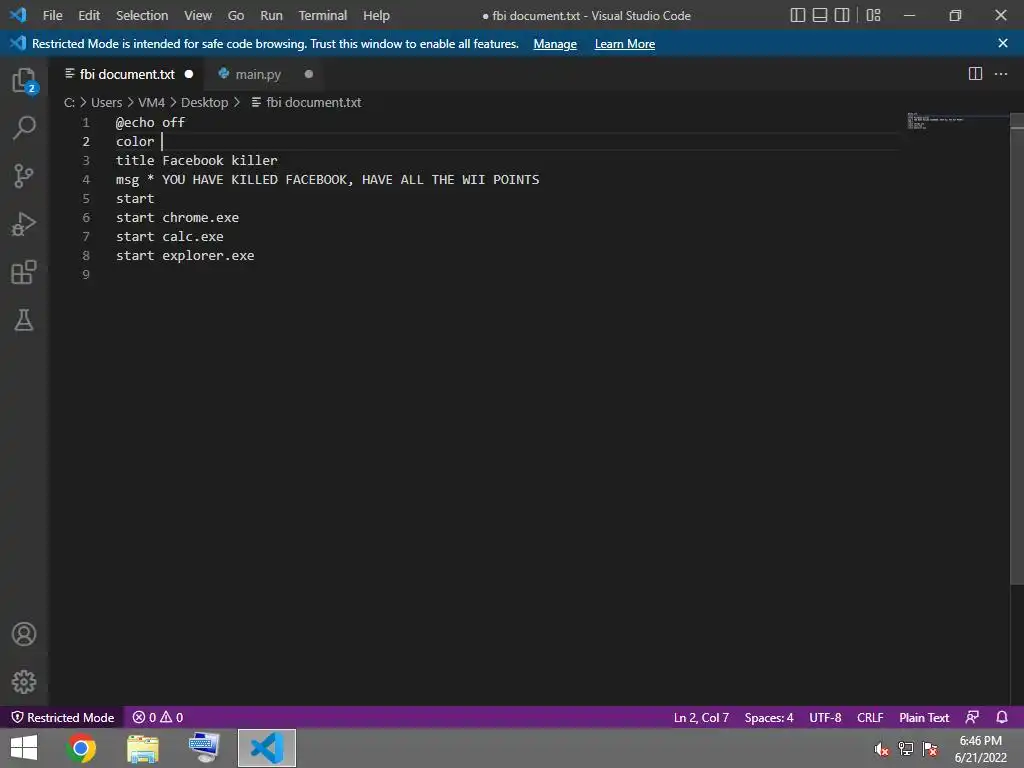Click the muted volume tray icon
Image resolution: width=1024 pixels, height=768 pixels.
click(x=881, y=749)
